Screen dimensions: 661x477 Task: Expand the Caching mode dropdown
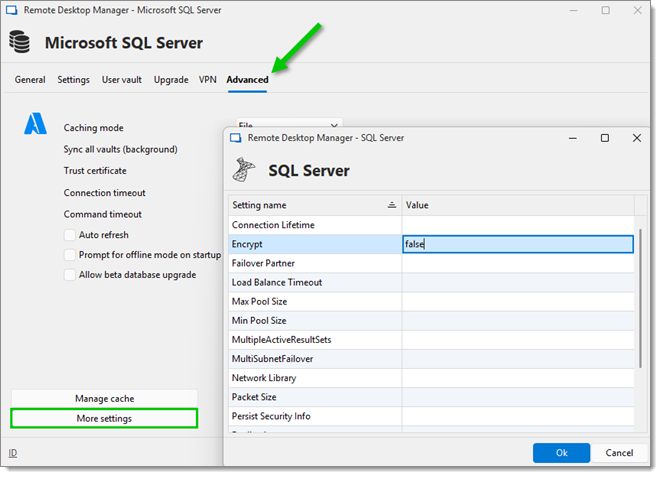pyautogui.click(x=289, y=123)
